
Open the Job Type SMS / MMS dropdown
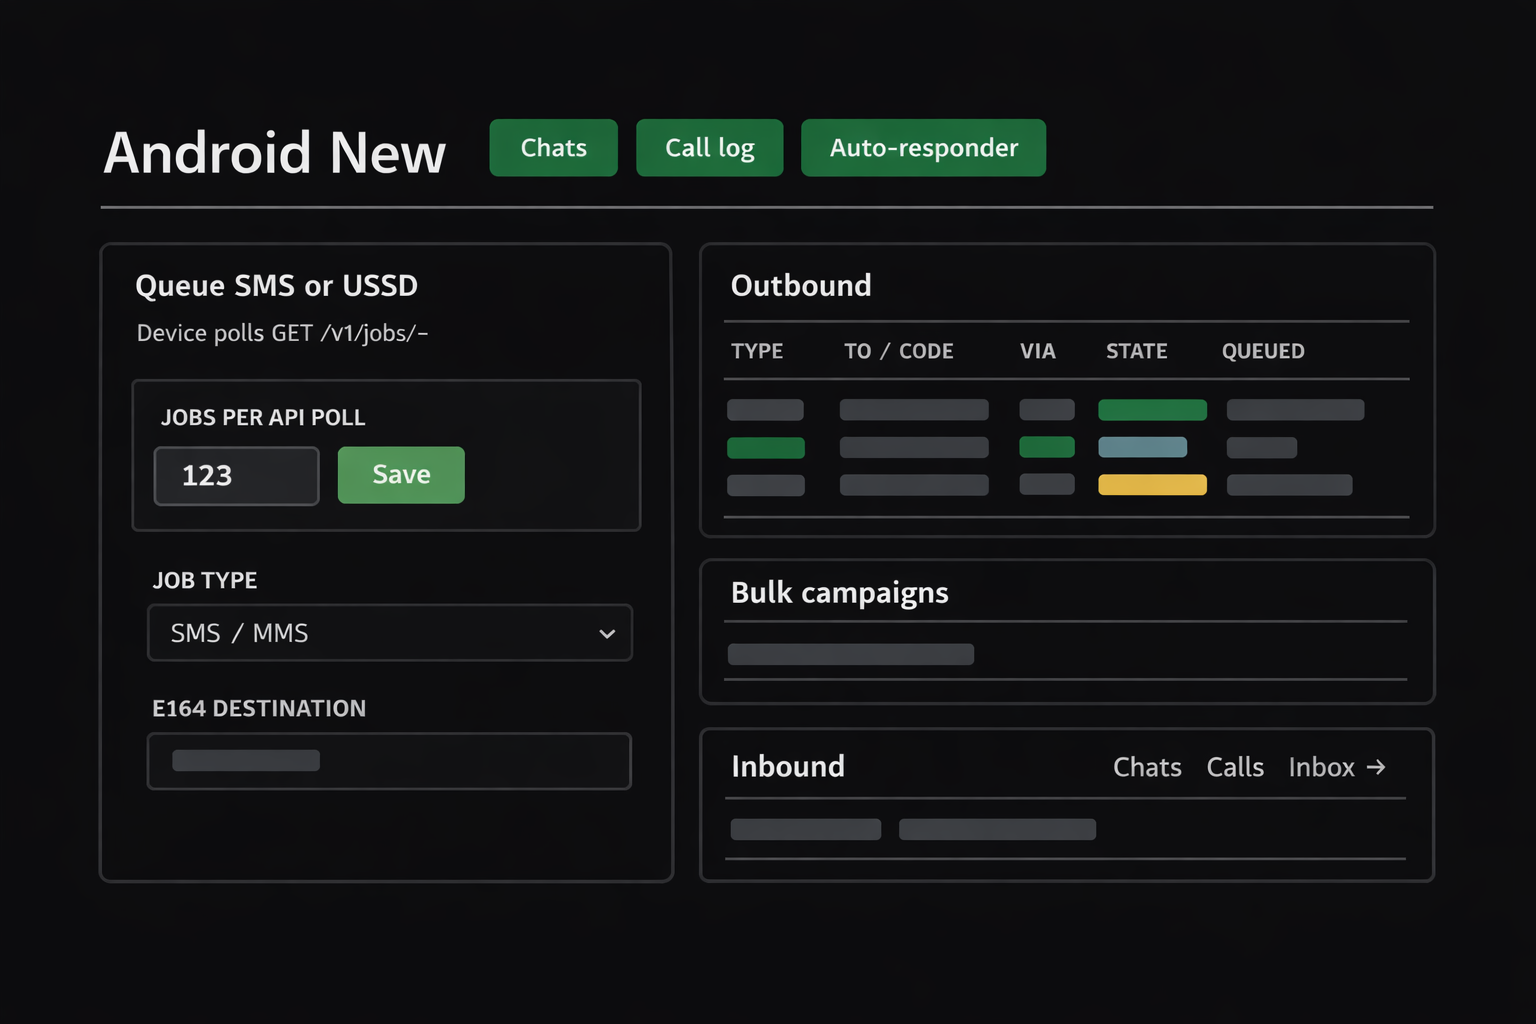389,633
